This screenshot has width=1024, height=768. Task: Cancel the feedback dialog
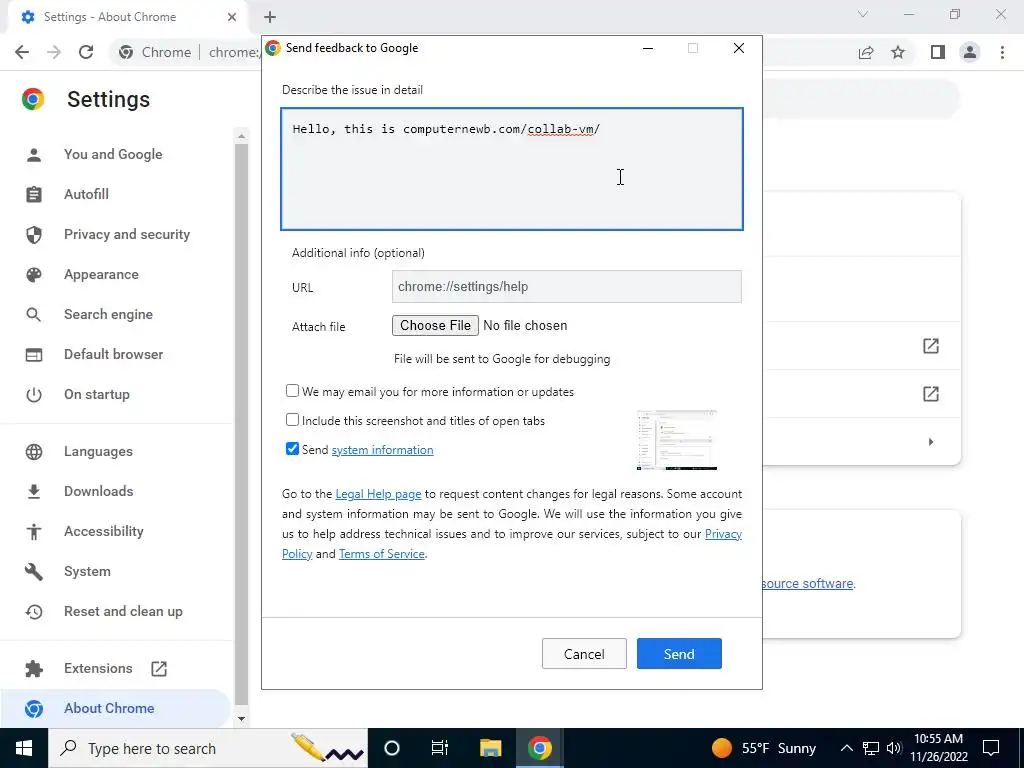pos(584,654)
